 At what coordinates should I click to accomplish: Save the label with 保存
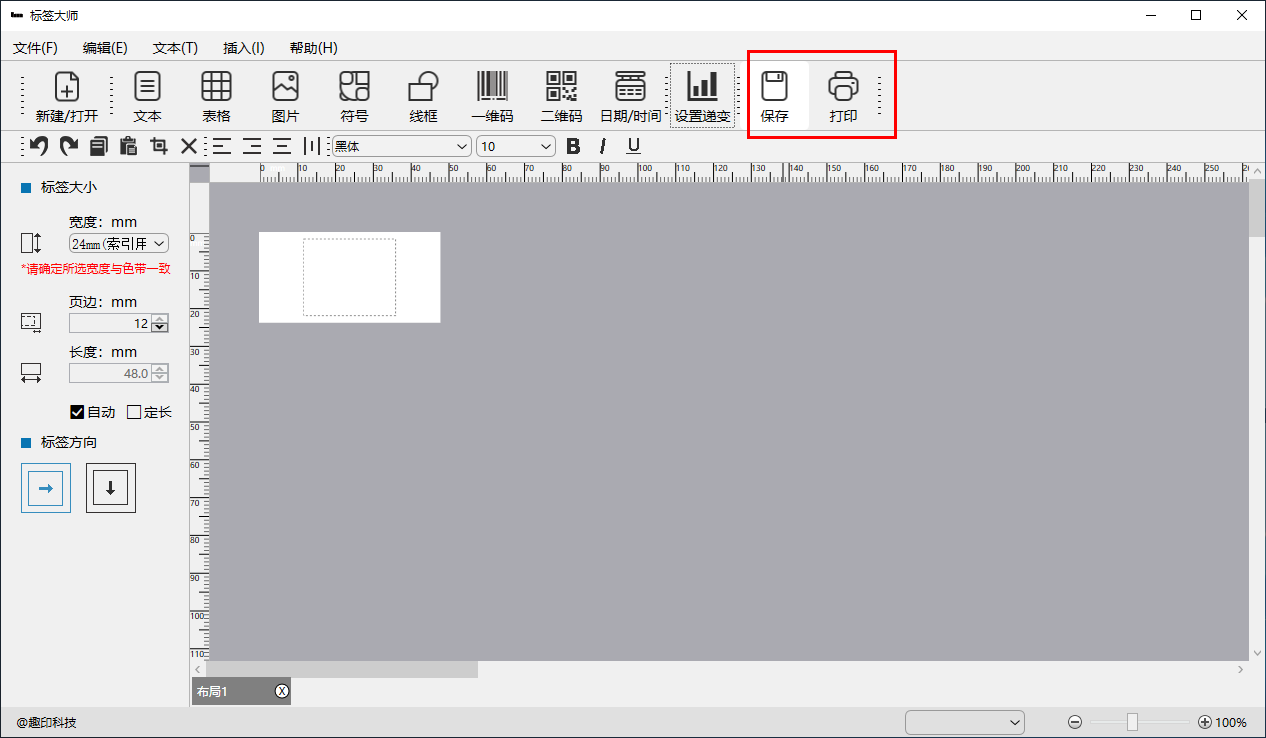[x=774, y=97]
